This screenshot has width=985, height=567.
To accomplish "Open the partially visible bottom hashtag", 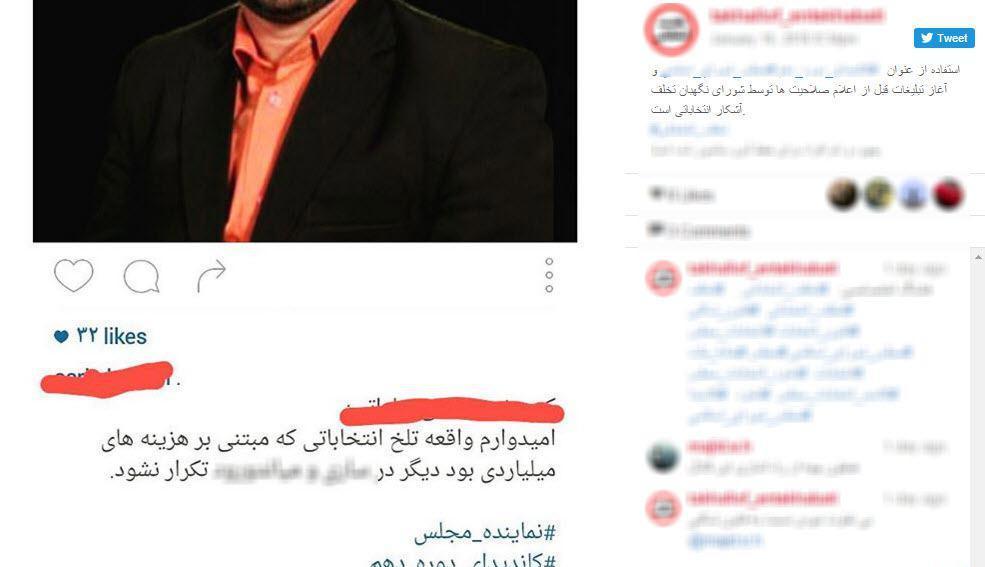I will click(x=463, y=560).
